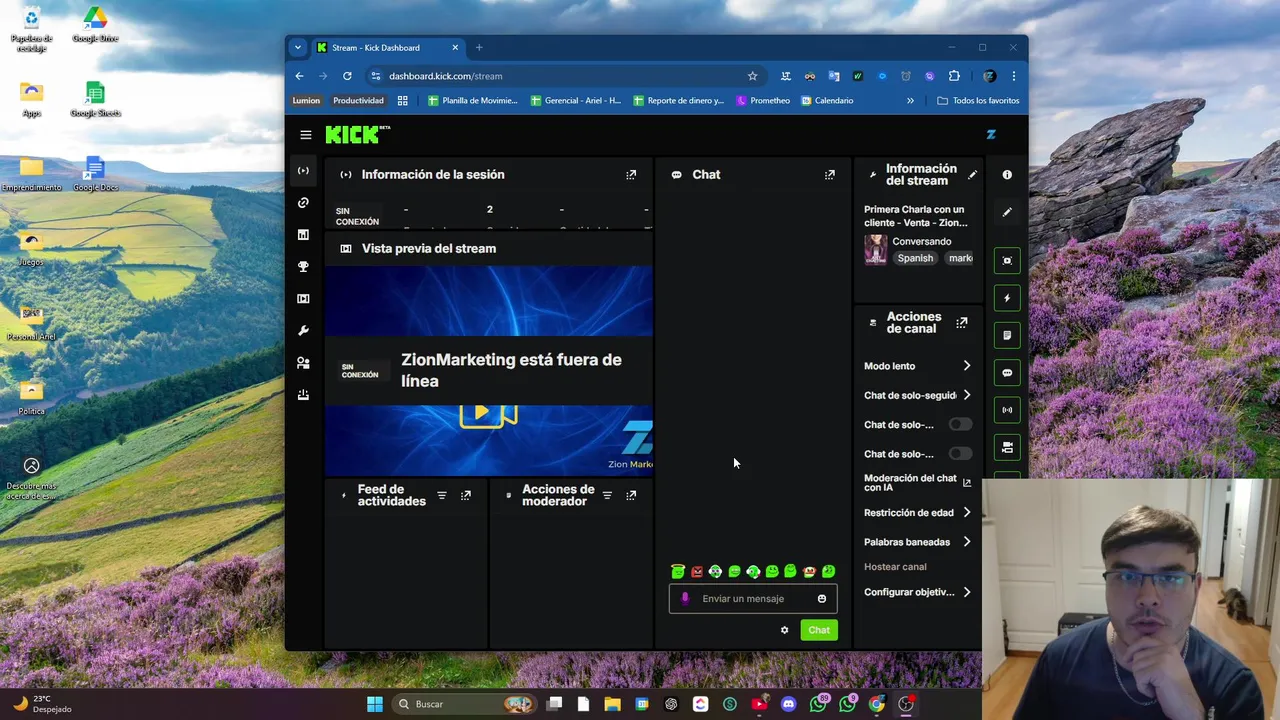Click the chat bubble quick-action button

[x=1007, y=373]
